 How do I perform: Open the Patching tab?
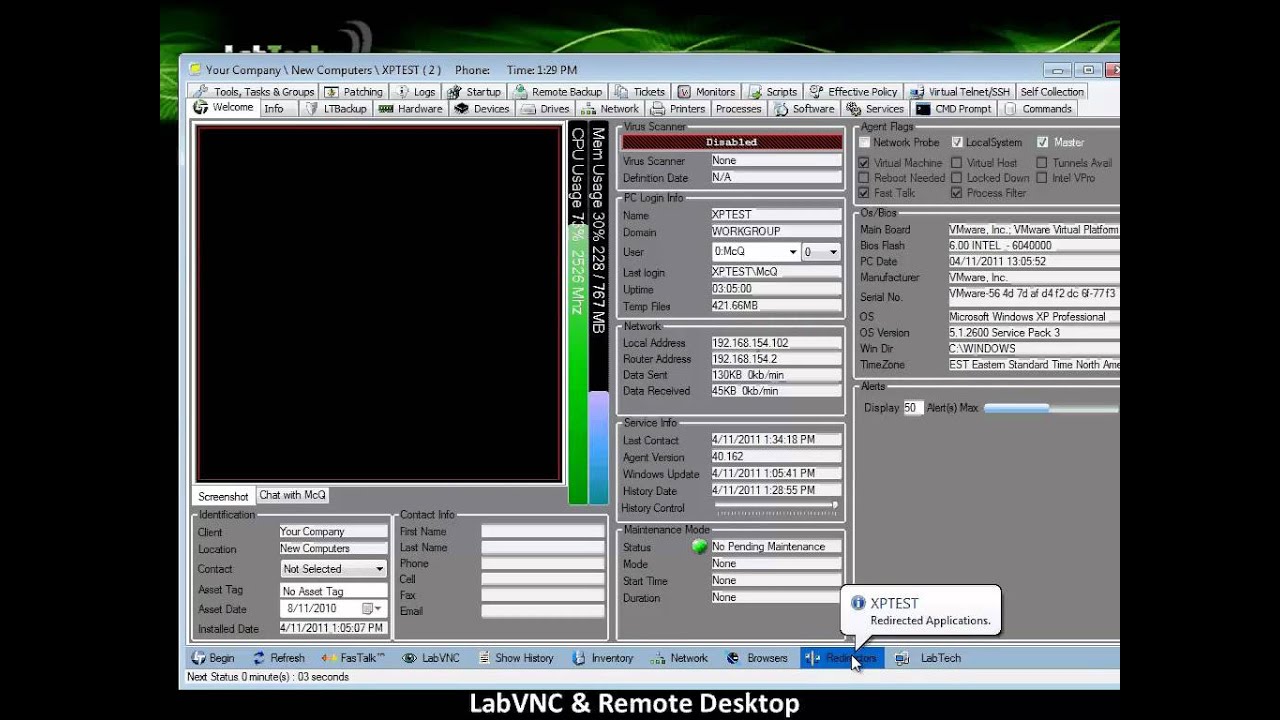354,91
